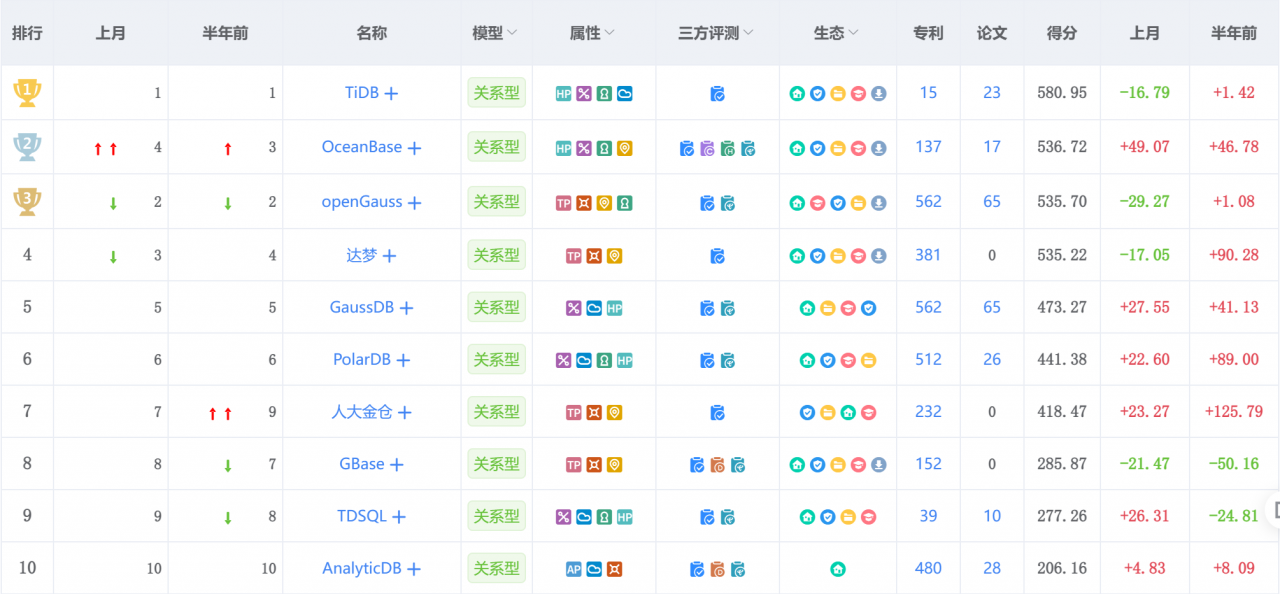Open the OceanBase database link
The image size is (1280, 594).
[x=362, y=147]
